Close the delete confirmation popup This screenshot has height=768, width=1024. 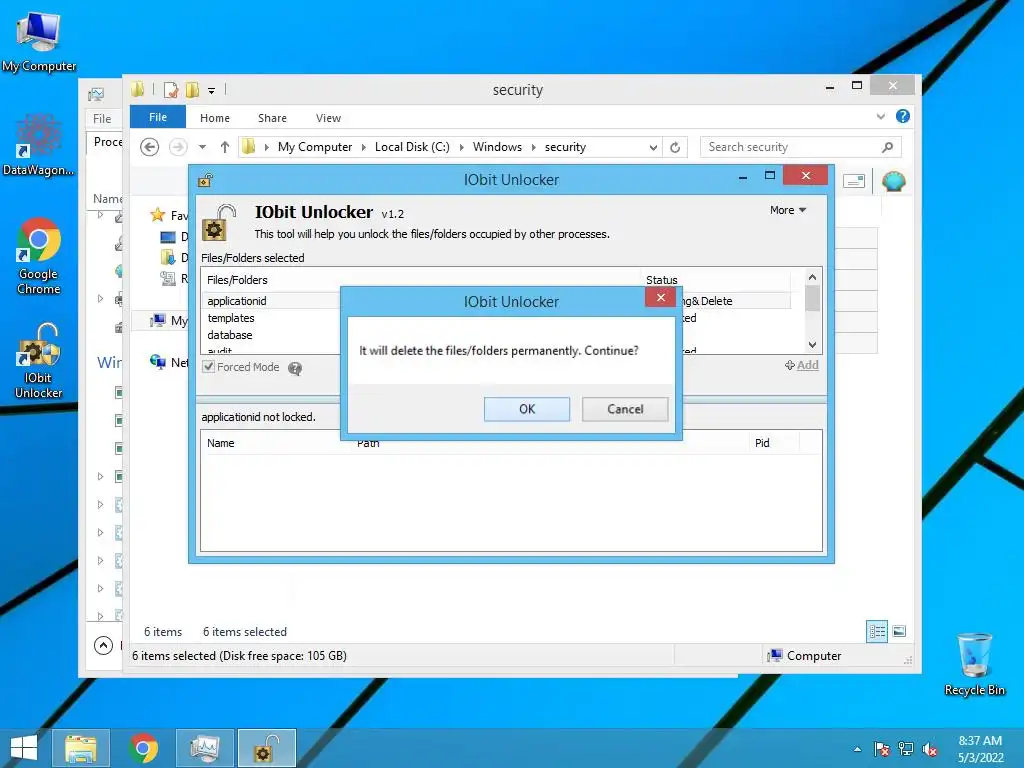pos(661,297)
